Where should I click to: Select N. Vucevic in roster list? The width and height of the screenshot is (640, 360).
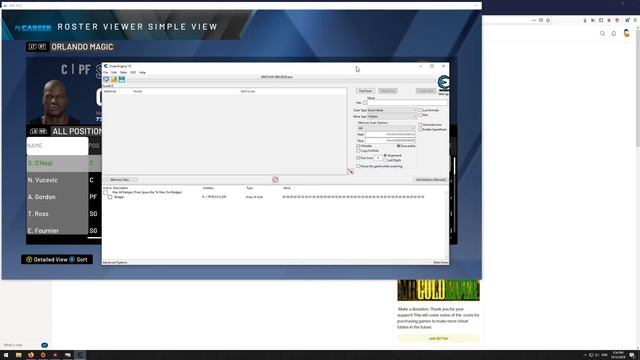tap(57, 180)
